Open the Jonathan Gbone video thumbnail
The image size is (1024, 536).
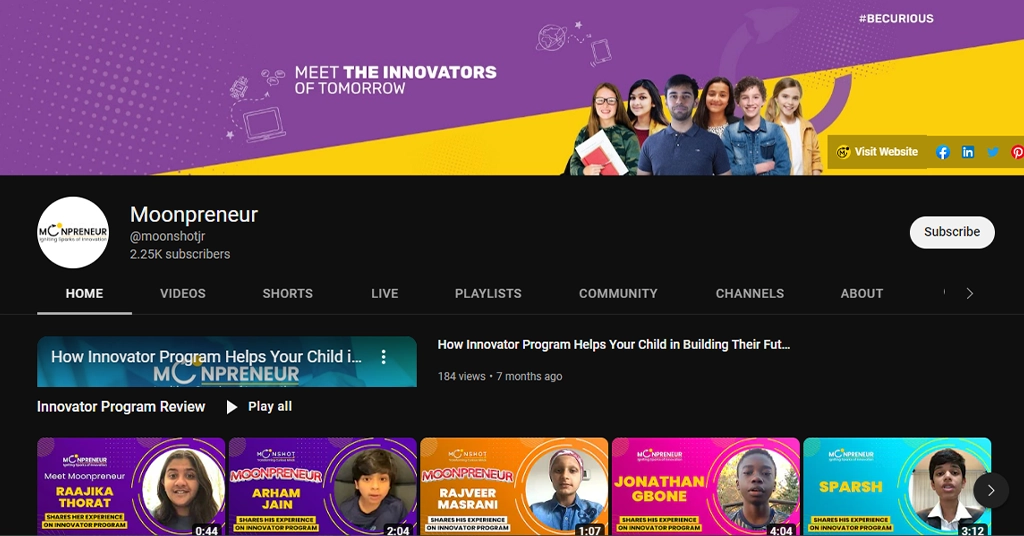coord(705,486)
